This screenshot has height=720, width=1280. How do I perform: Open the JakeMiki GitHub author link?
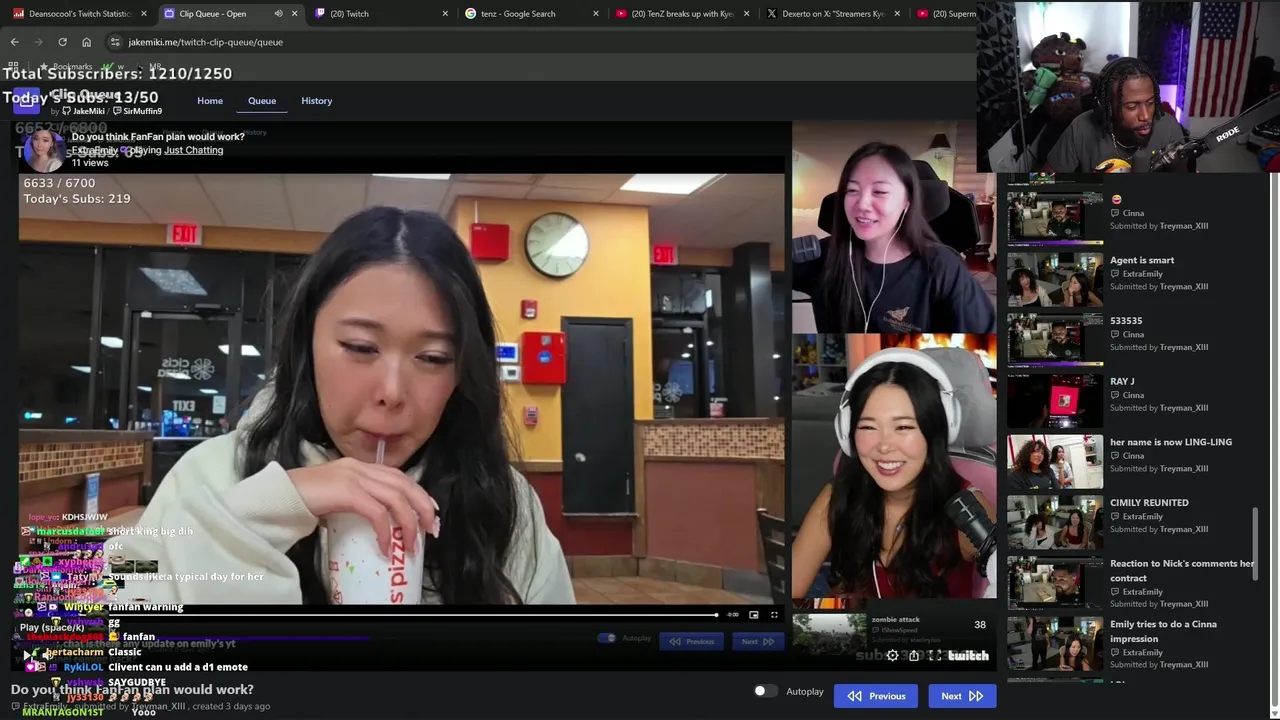(82, 111)
